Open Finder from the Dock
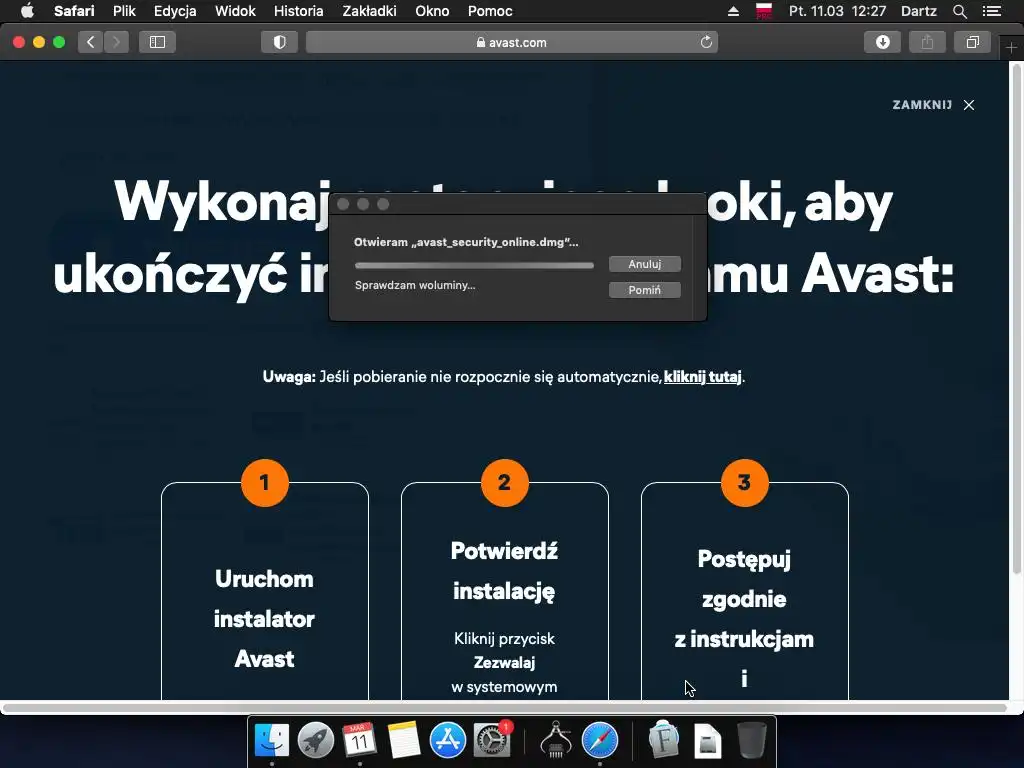This screenshot has width=1024, height=768. click(272, 741)
